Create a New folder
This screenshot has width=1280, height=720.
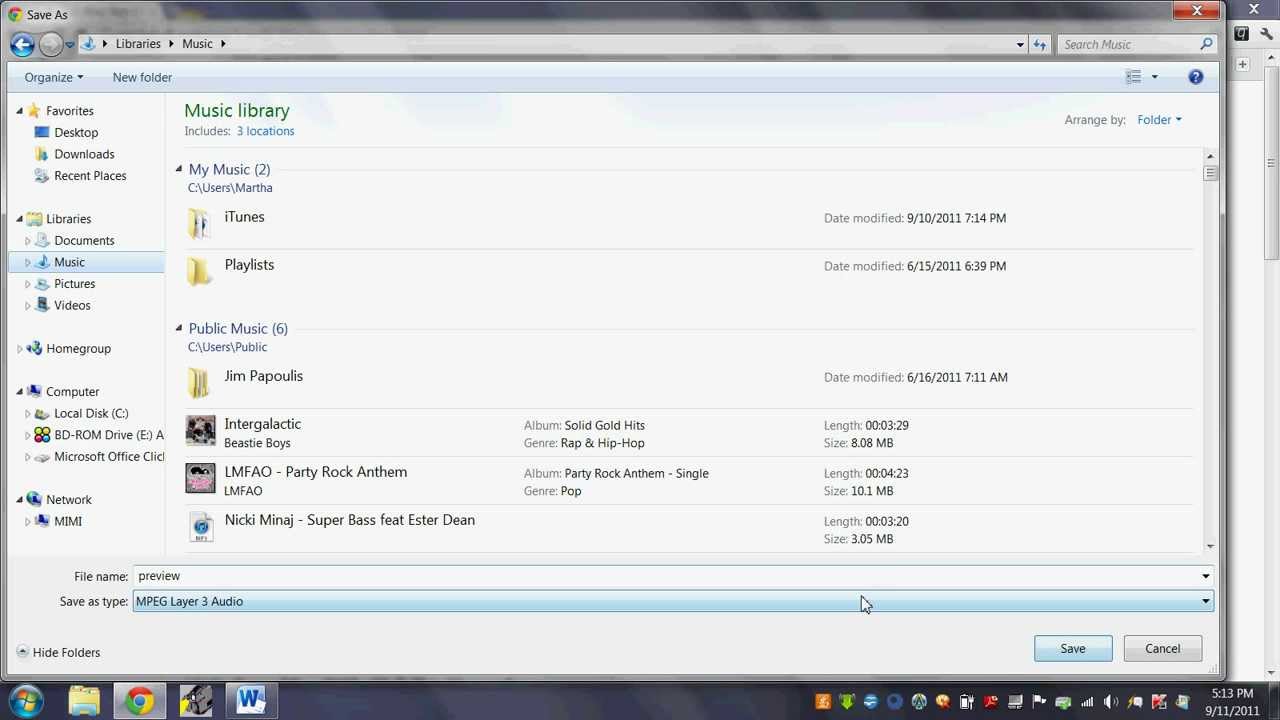(x=142, y=77)
